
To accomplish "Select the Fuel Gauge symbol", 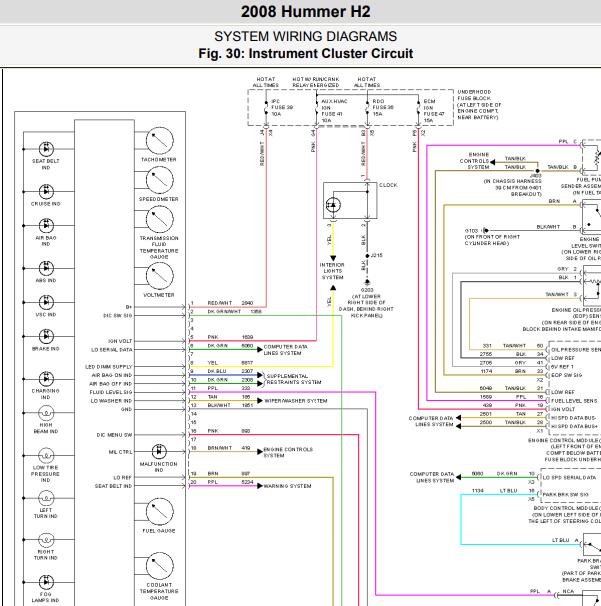I will [x=160, y=512].
